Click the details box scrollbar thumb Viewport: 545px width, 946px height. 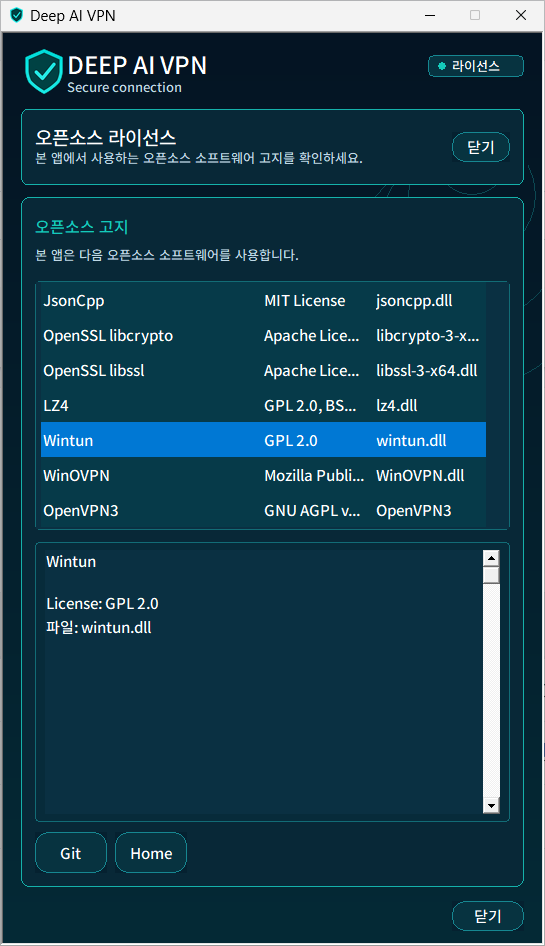[x=491, y=575]
